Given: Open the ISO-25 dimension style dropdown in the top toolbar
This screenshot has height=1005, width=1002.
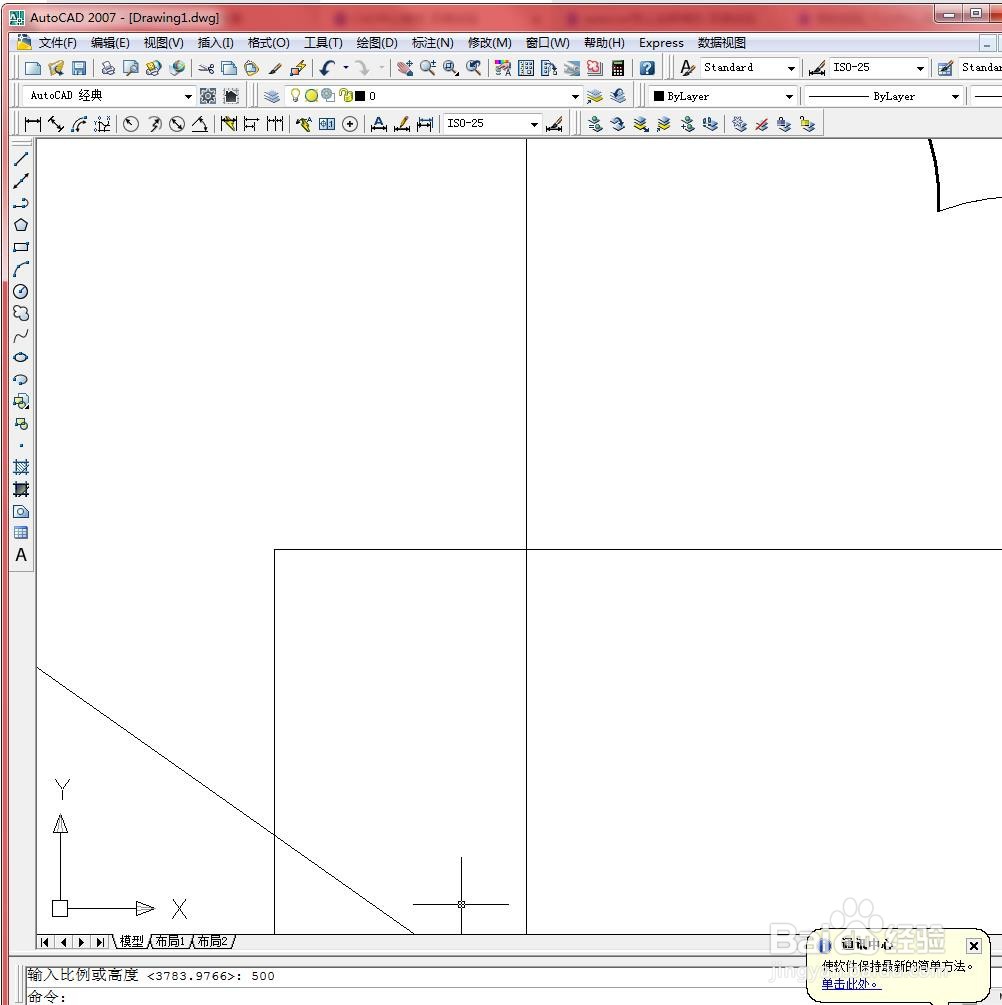Looking at the screenshot, I should click(920, 68).
